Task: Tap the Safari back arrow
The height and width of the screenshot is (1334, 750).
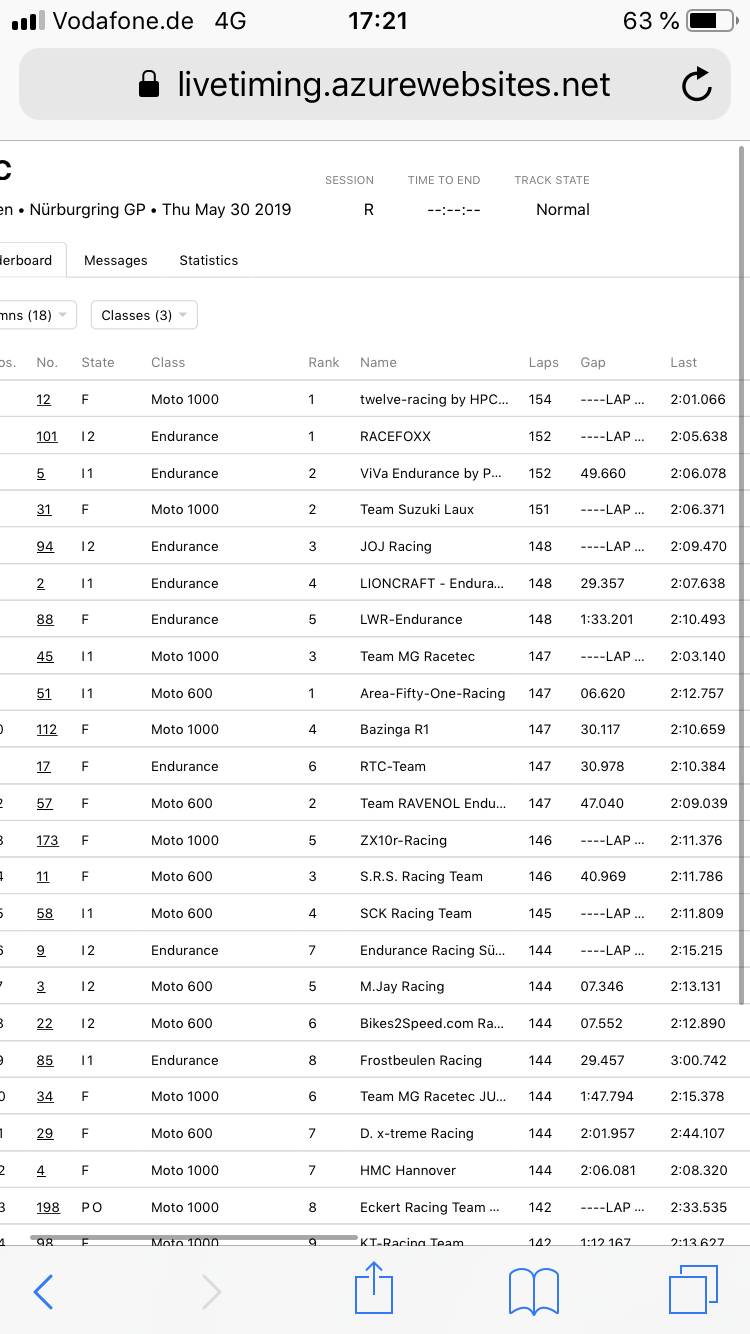Action: coord(44,1291)
